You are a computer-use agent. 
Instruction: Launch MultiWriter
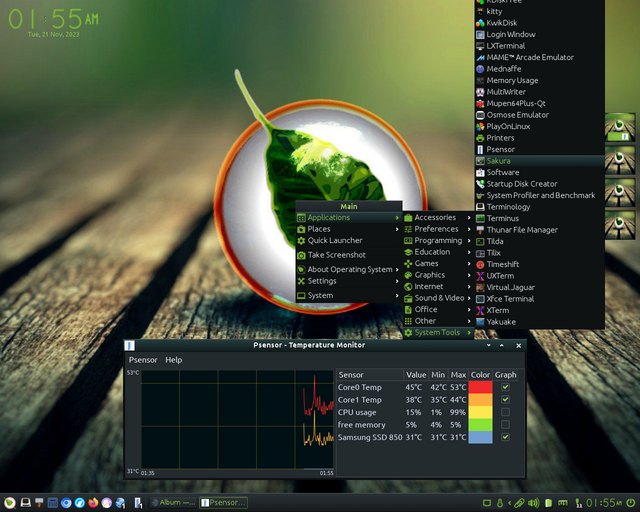click(x=540, y=92)
